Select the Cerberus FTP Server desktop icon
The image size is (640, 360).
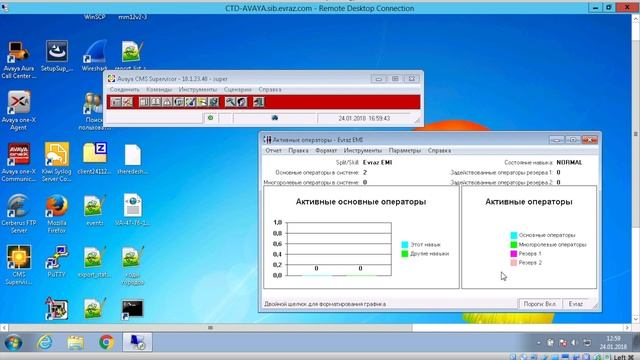(x=18, y=213)
